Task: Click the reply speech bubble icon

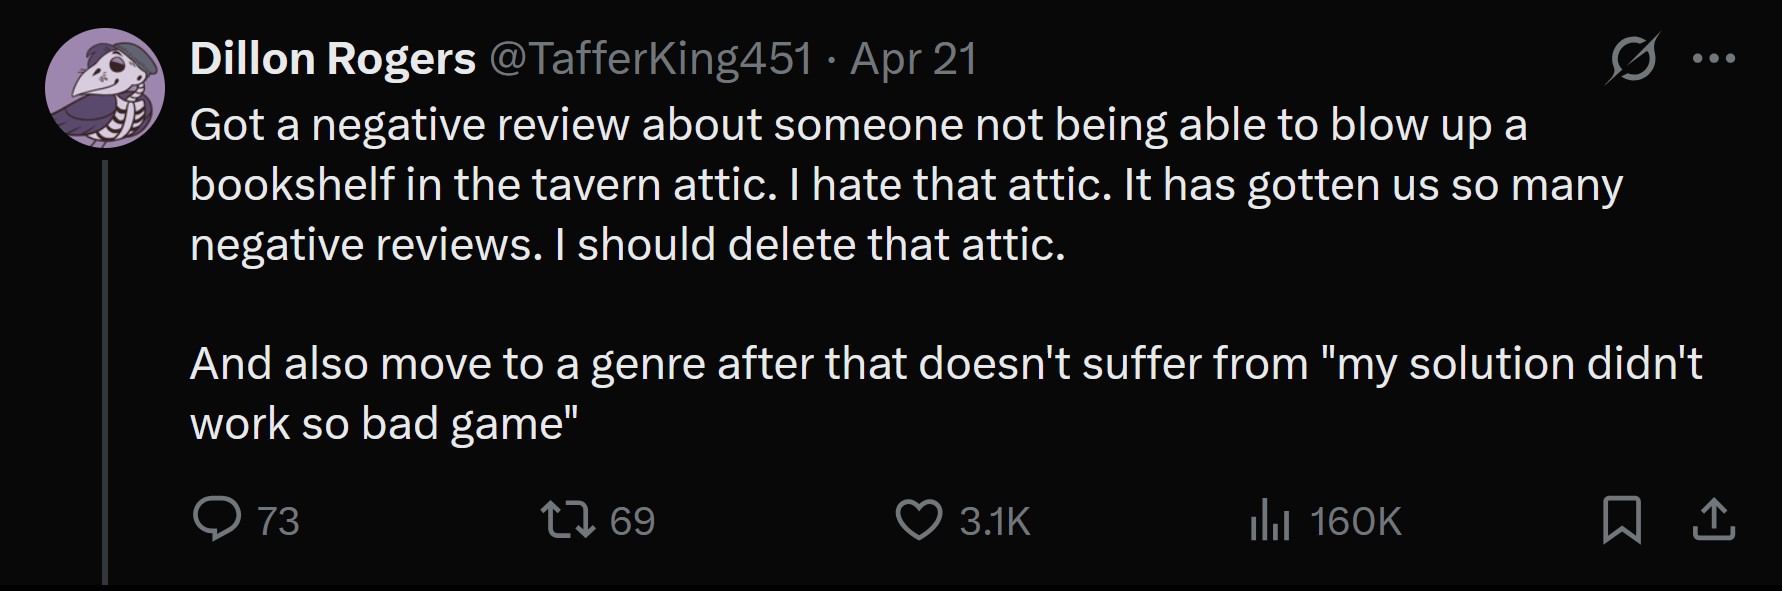Action: click(216, 520)
